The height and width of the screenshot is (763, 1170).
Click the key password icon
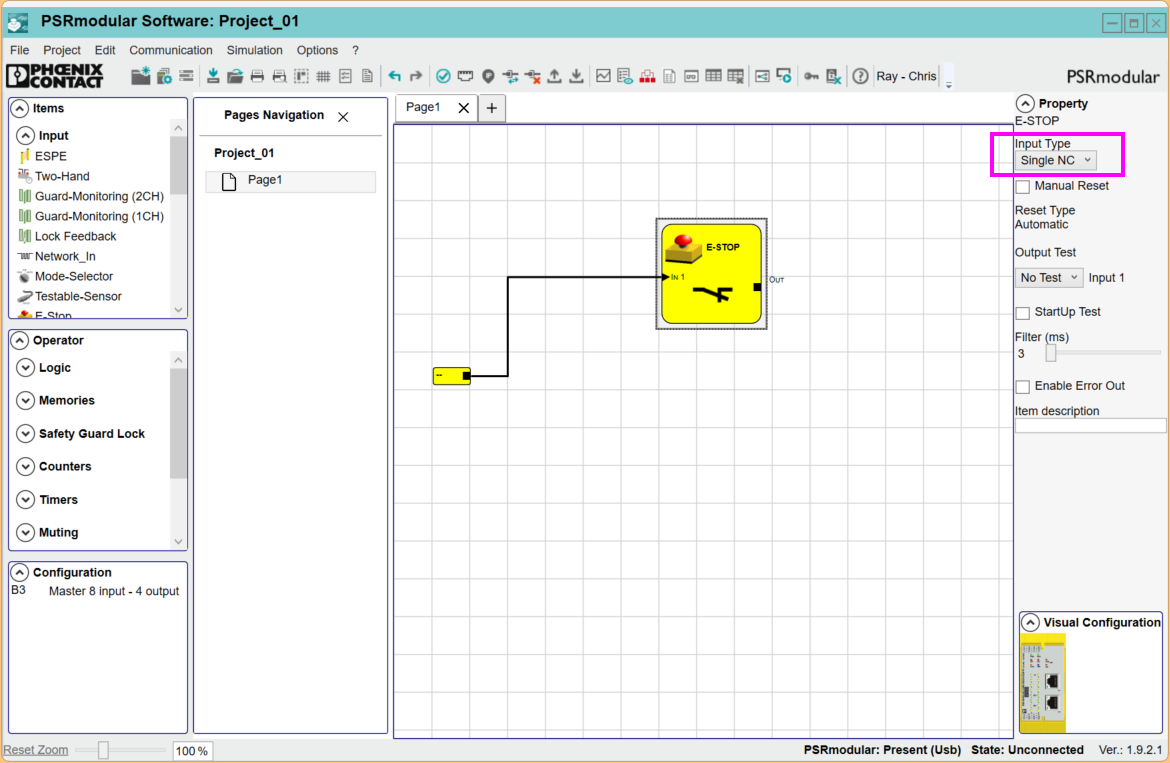click(811, 75)
